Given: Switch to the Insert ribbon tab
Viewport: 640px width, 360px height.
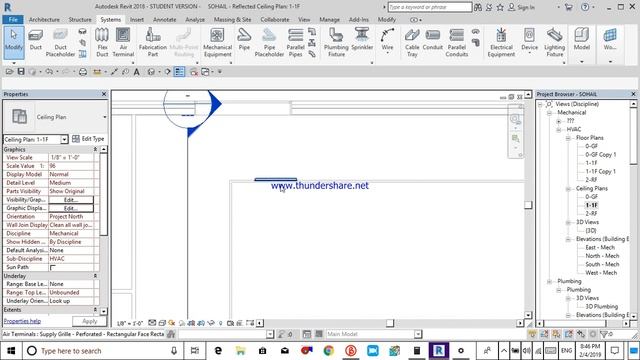Looking at the screenshot, I should point(137,20).
